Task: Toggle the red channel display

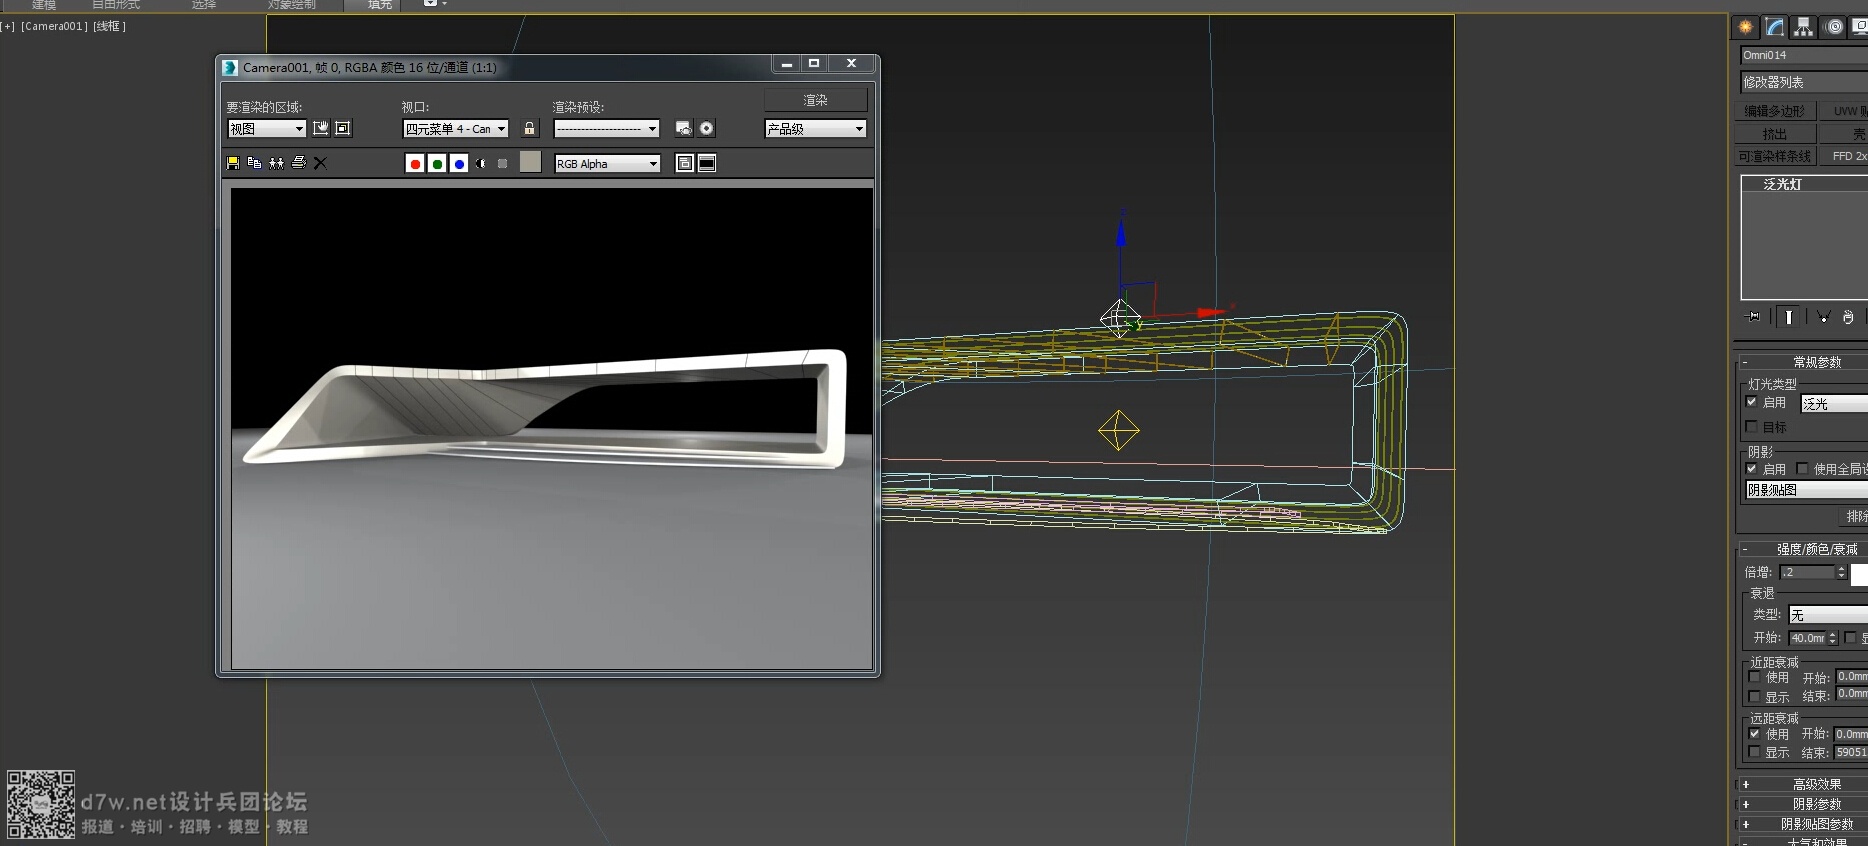Action: coord(415,163)
